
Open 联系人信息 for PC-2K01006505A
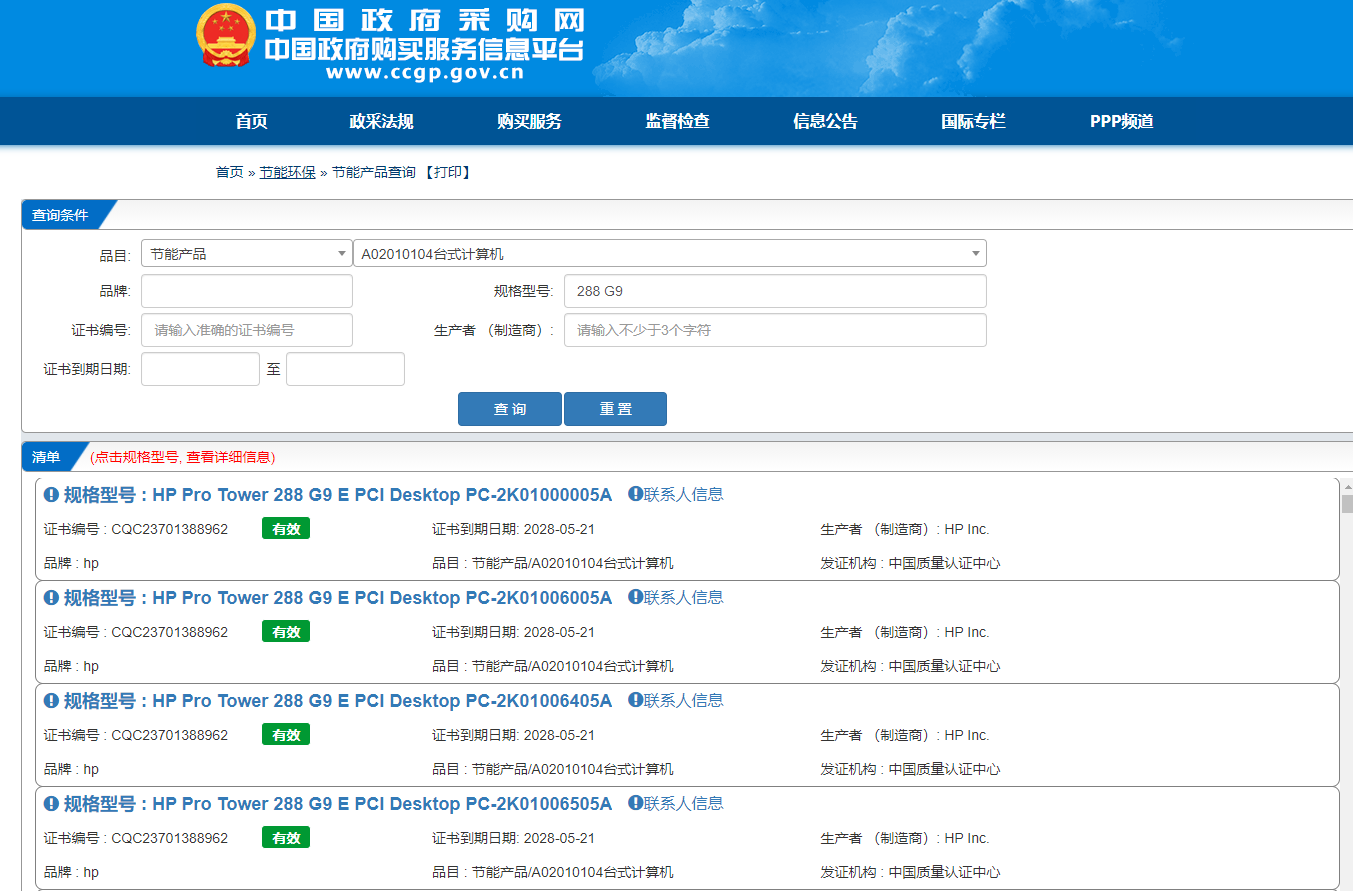point(683,803)
